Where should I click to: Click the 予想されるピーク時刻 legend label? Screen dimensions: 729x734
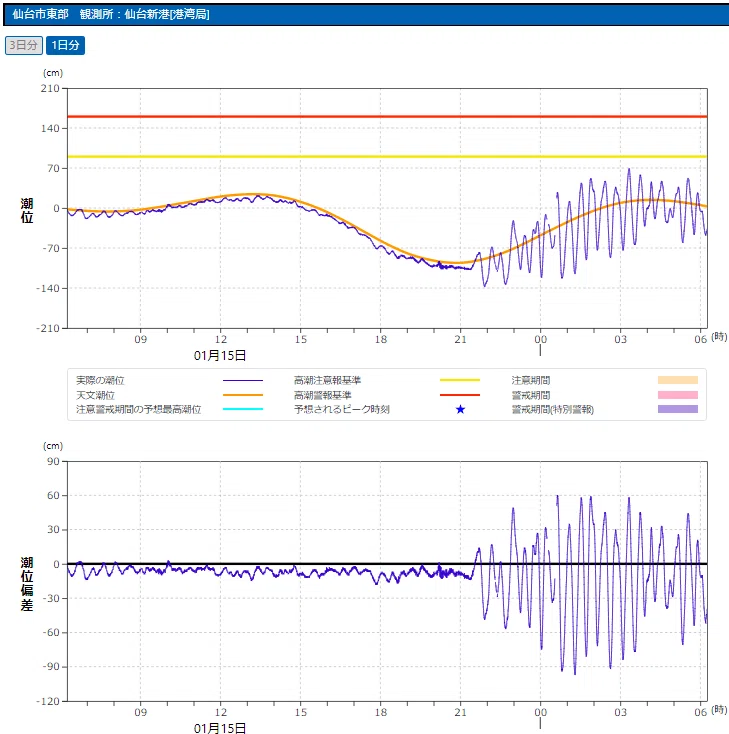click(x=342, y=410)
